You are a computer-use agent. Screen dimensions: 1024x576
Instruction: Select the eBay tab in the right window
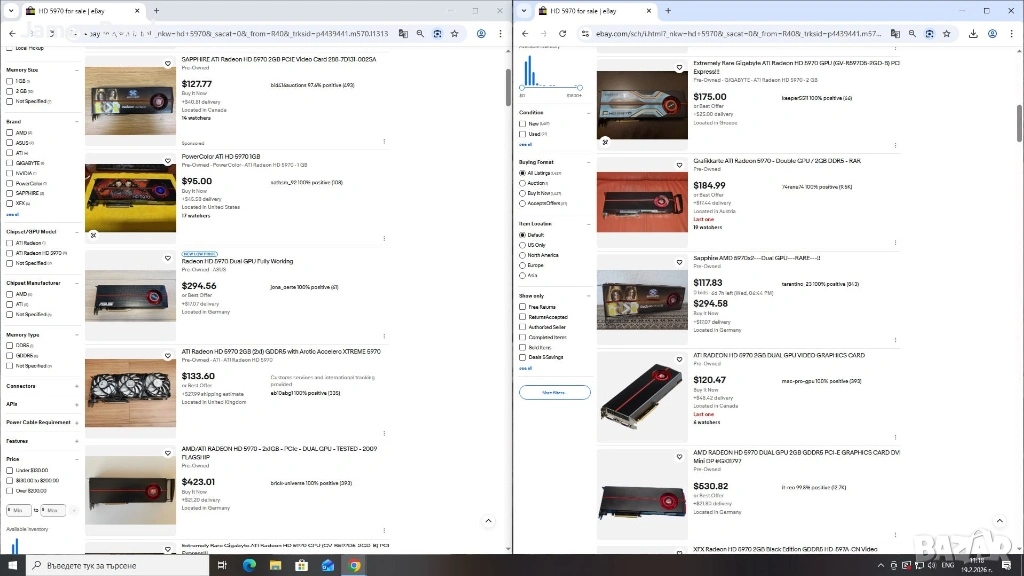click(580, 11)
